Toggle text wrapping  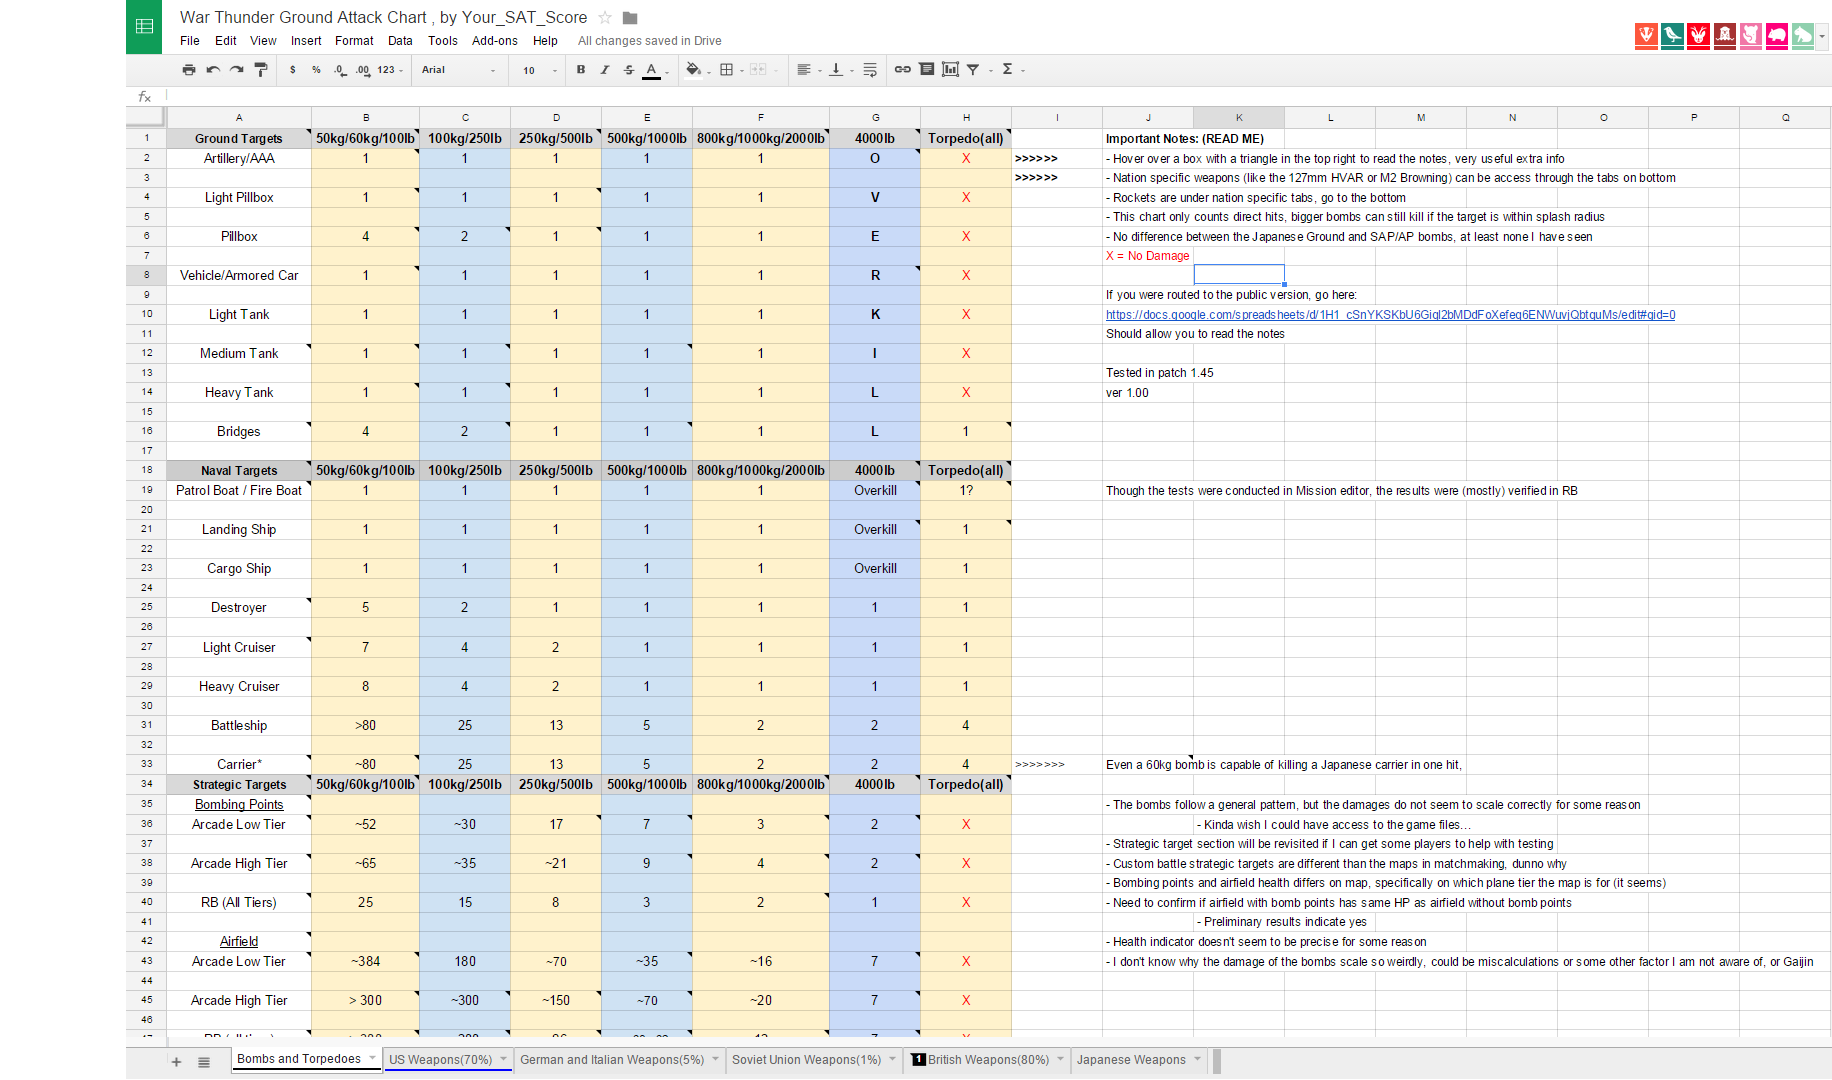coord(870,70)
